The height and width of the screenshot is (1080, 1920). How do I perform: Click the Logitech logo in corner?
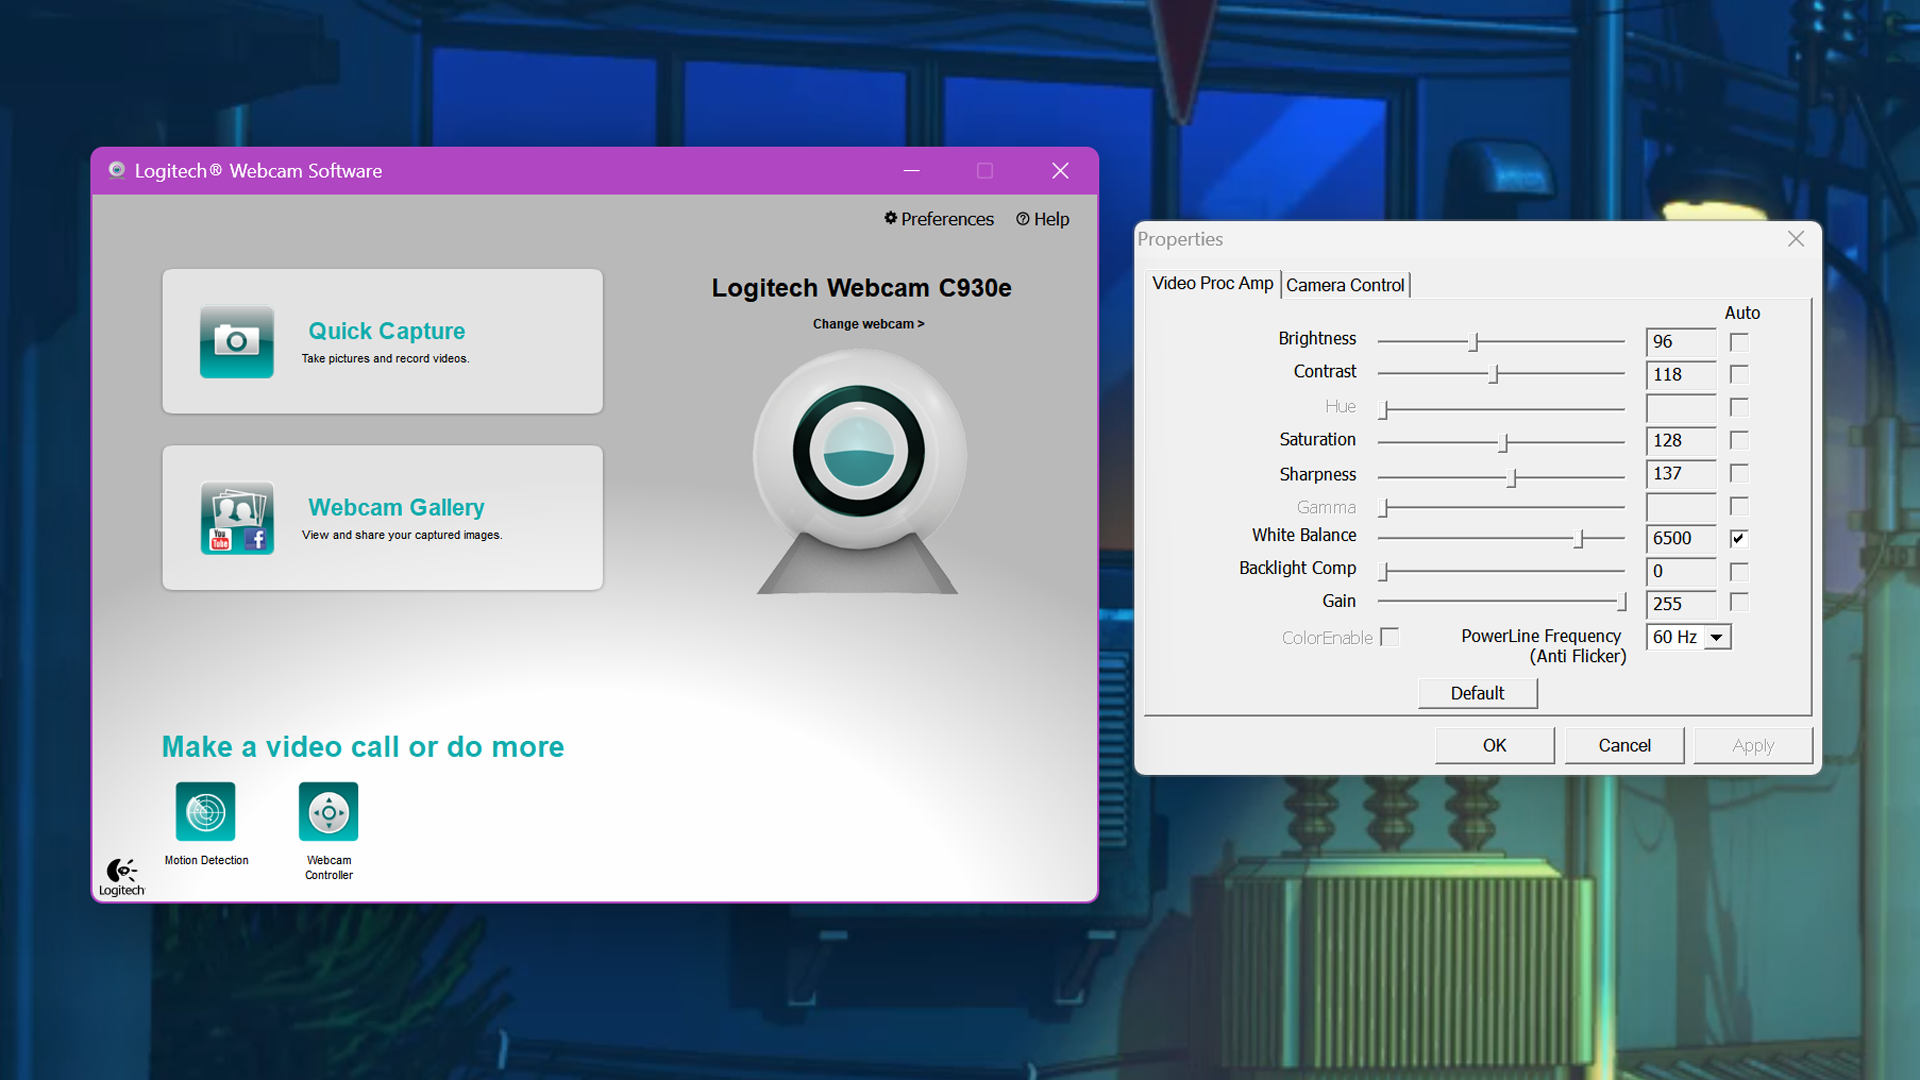pyautogui.click(x=122, y=877)
